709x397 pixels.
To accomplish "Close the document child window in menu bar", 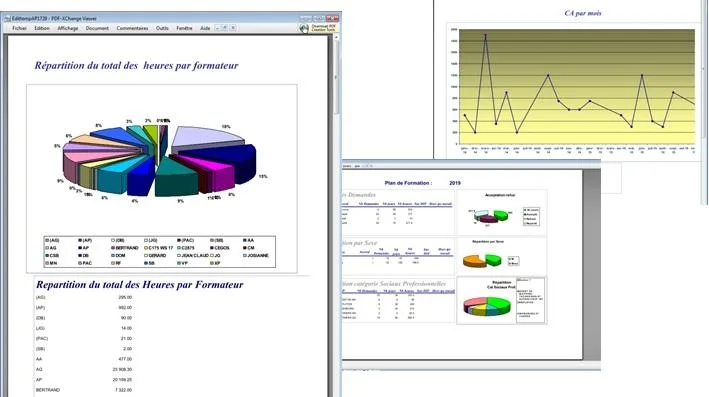I will point(233,28).
